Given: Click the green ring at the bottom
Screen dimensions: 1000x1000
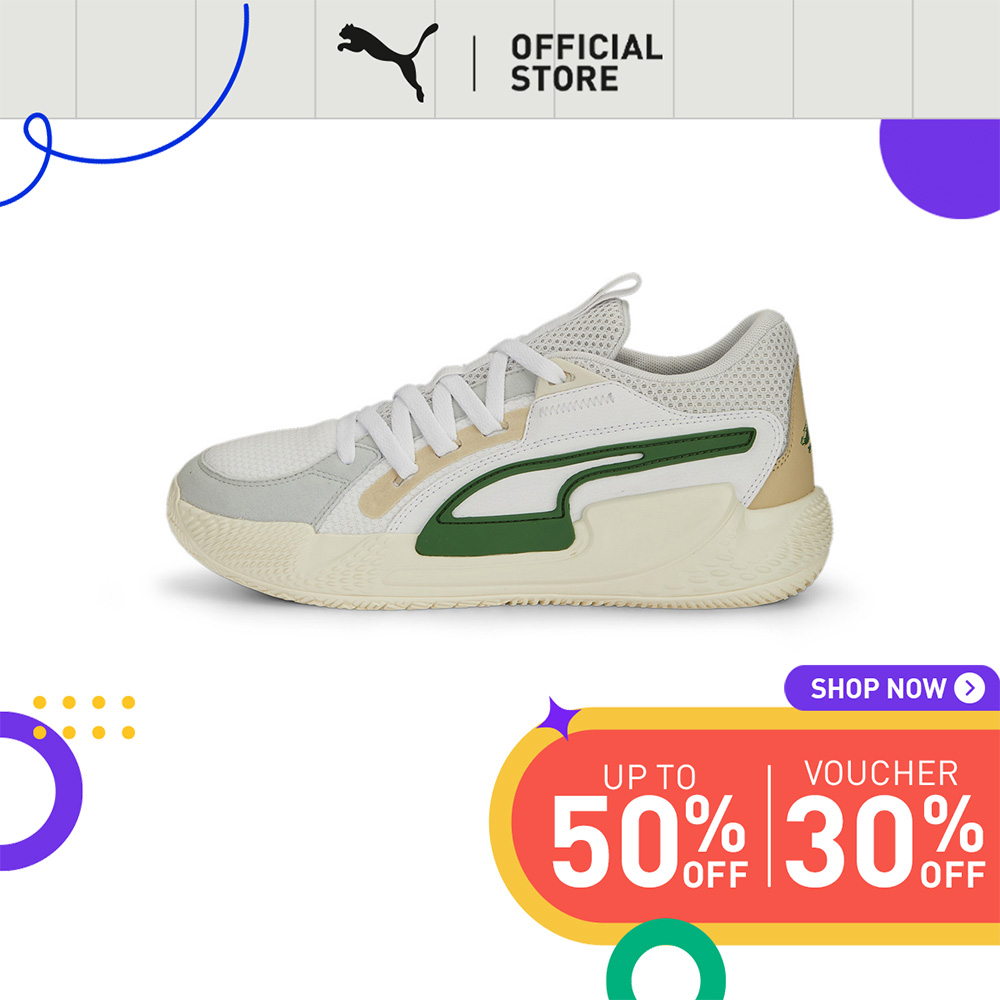Looking at the screenshot, I should click(665, 960).
